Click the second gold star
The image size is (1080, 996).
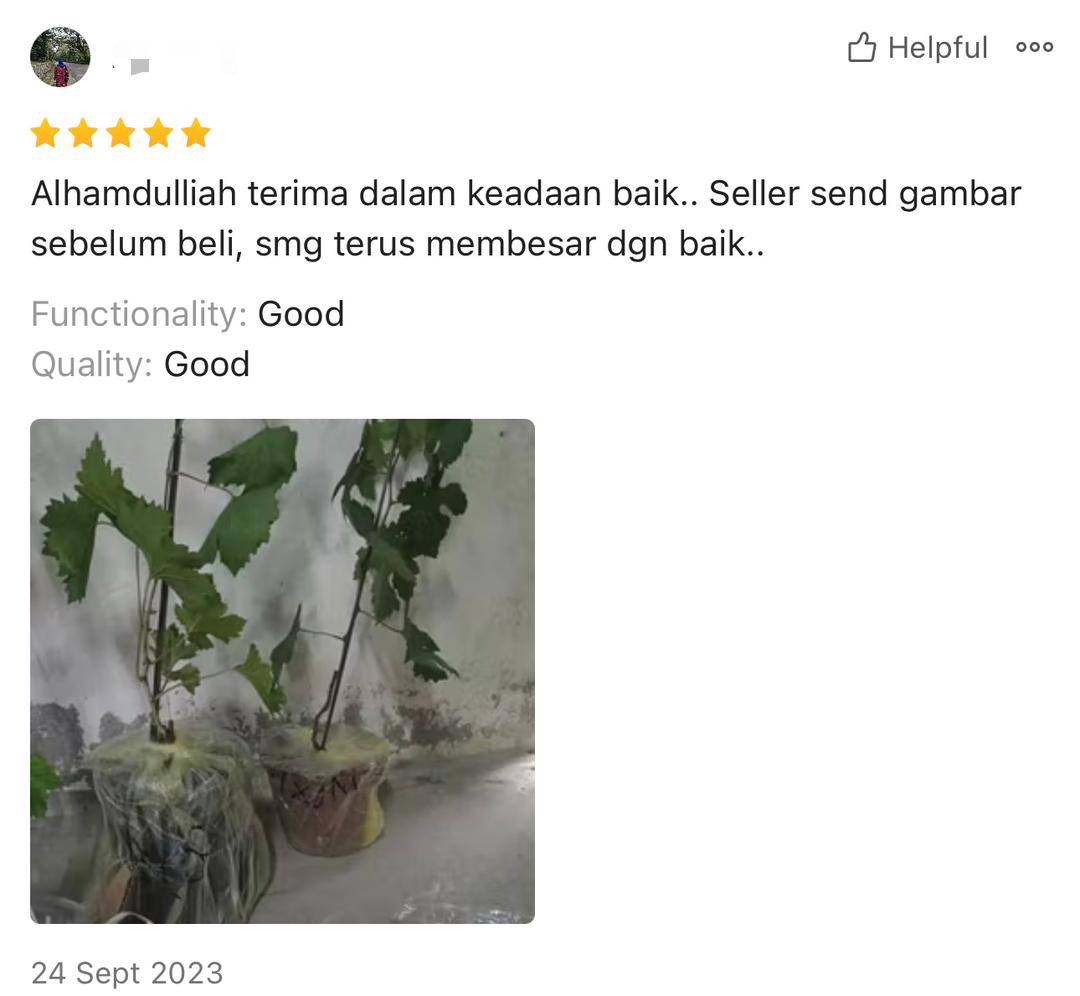point(83,132)
